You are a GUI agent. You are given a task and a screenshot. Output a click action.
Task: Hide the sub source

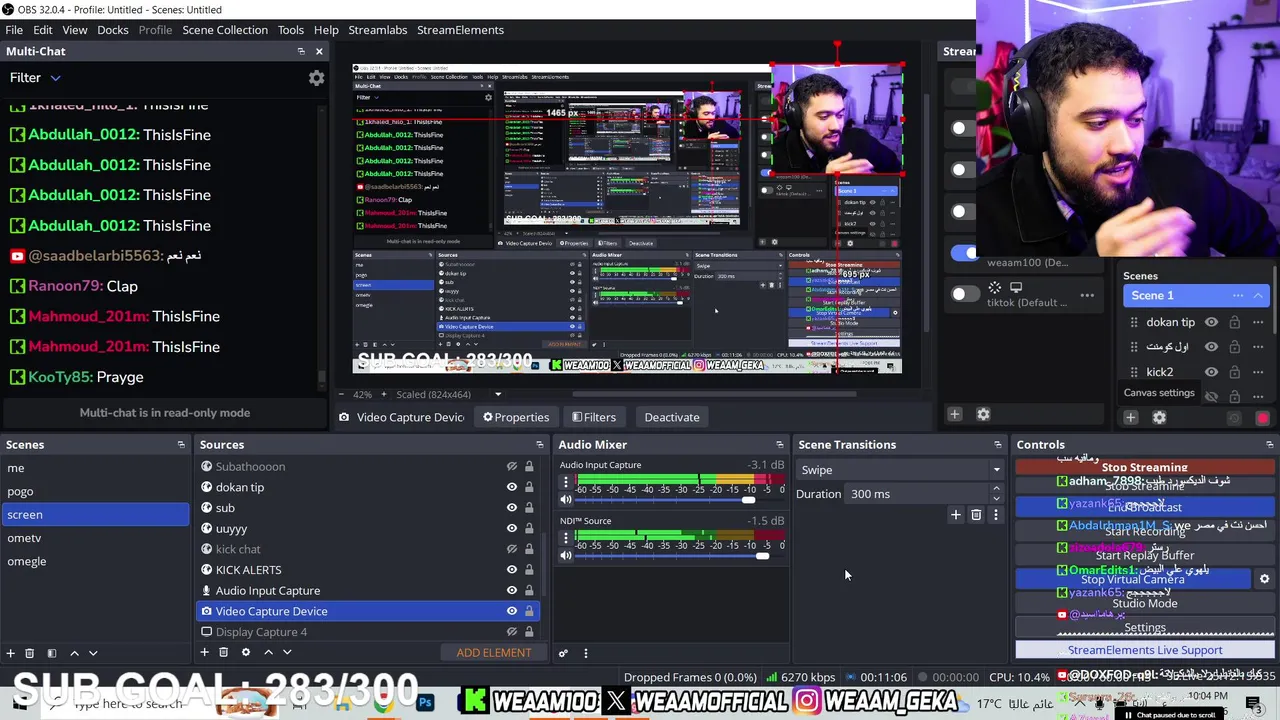click(511, 508)
